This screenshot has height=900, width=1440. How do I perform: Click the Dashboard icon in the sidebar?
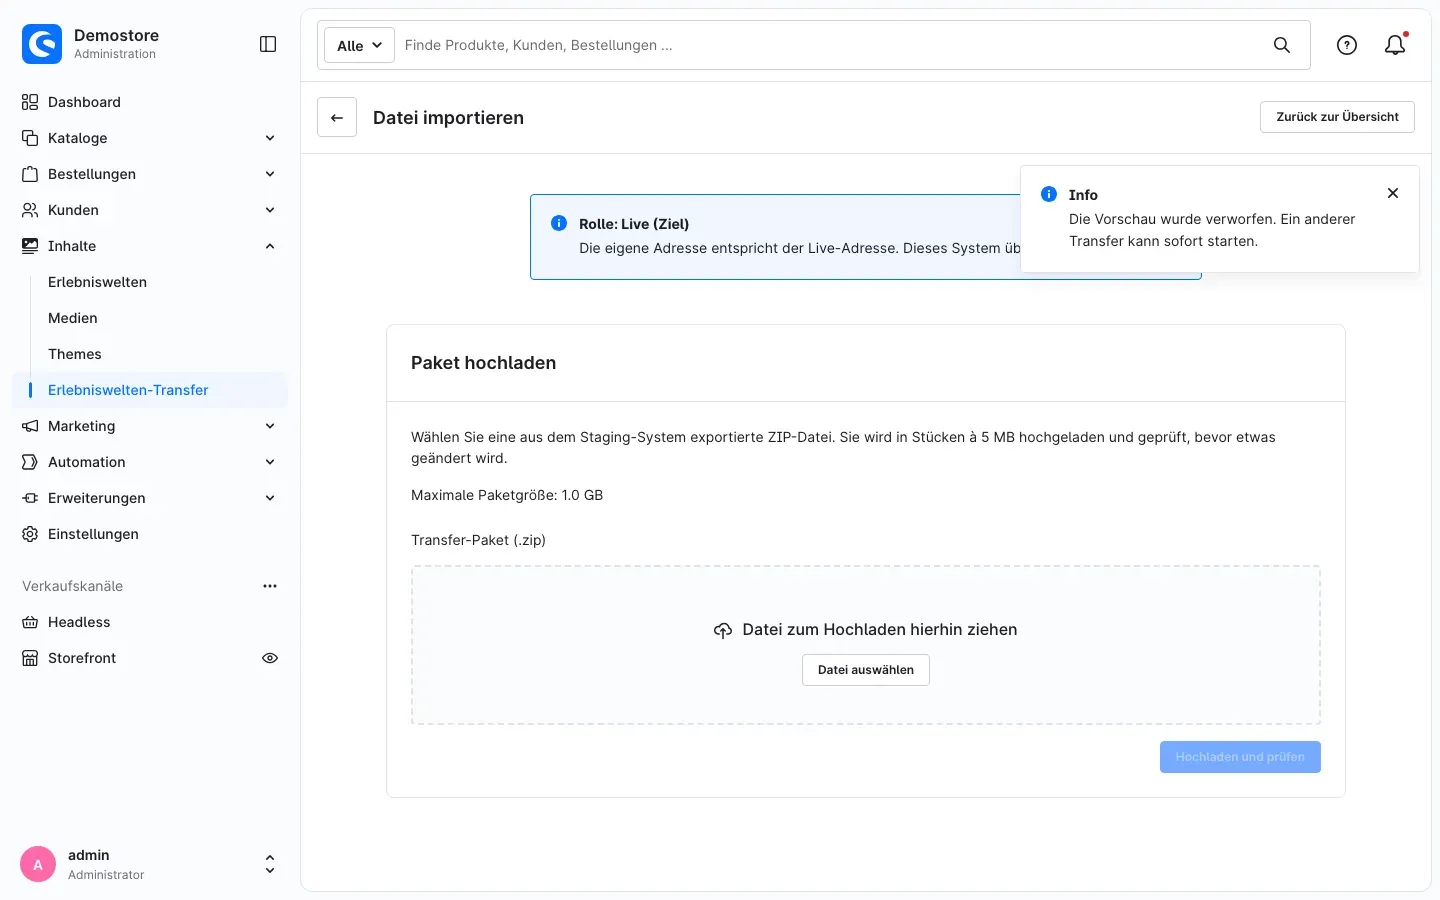[30, 102]
